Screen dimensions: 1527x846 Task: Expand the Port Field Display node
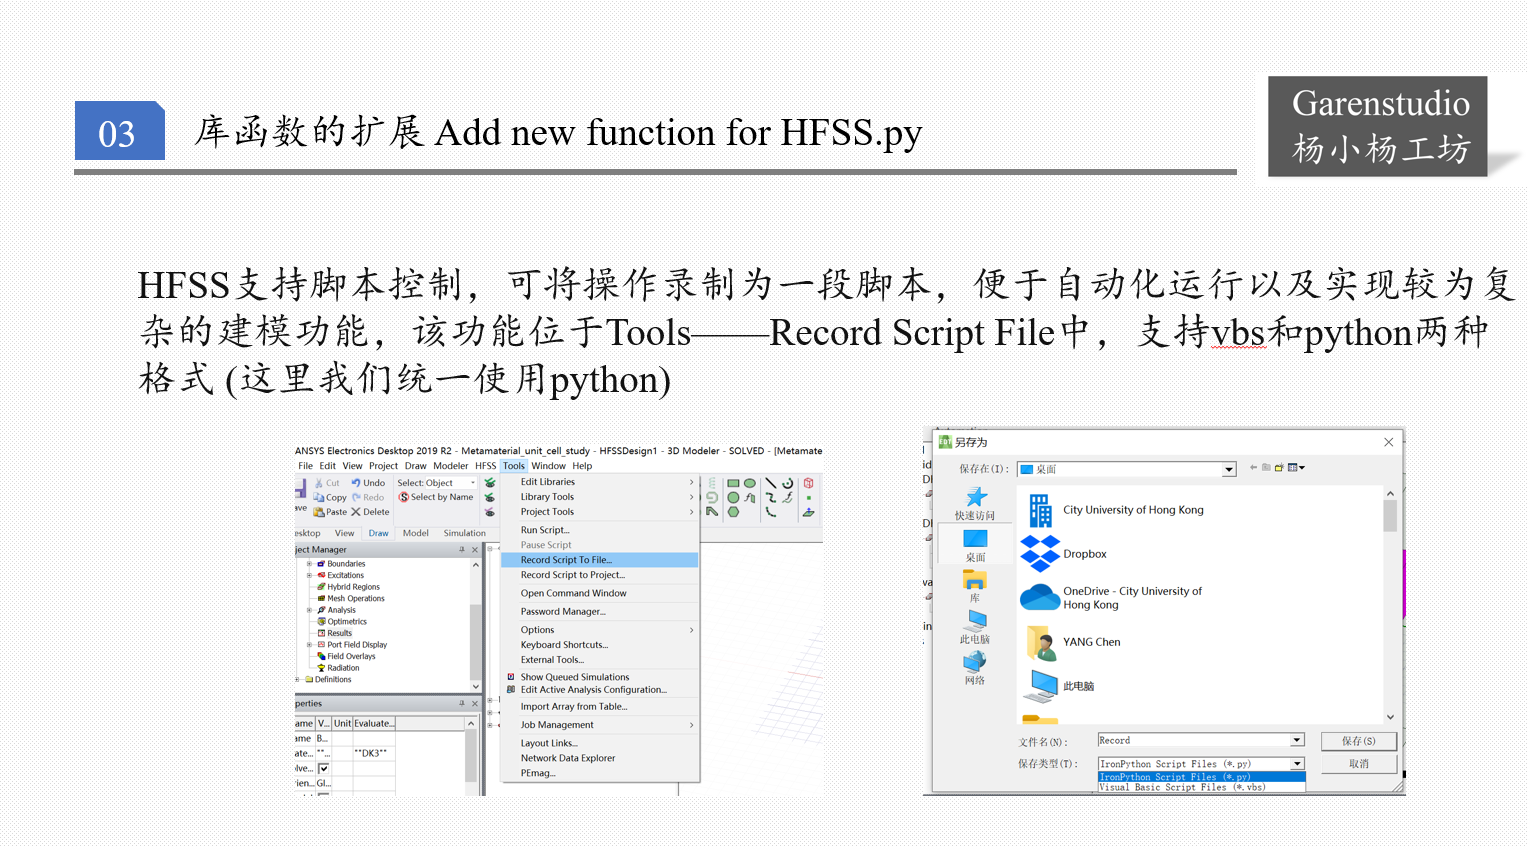coord(309,645)
